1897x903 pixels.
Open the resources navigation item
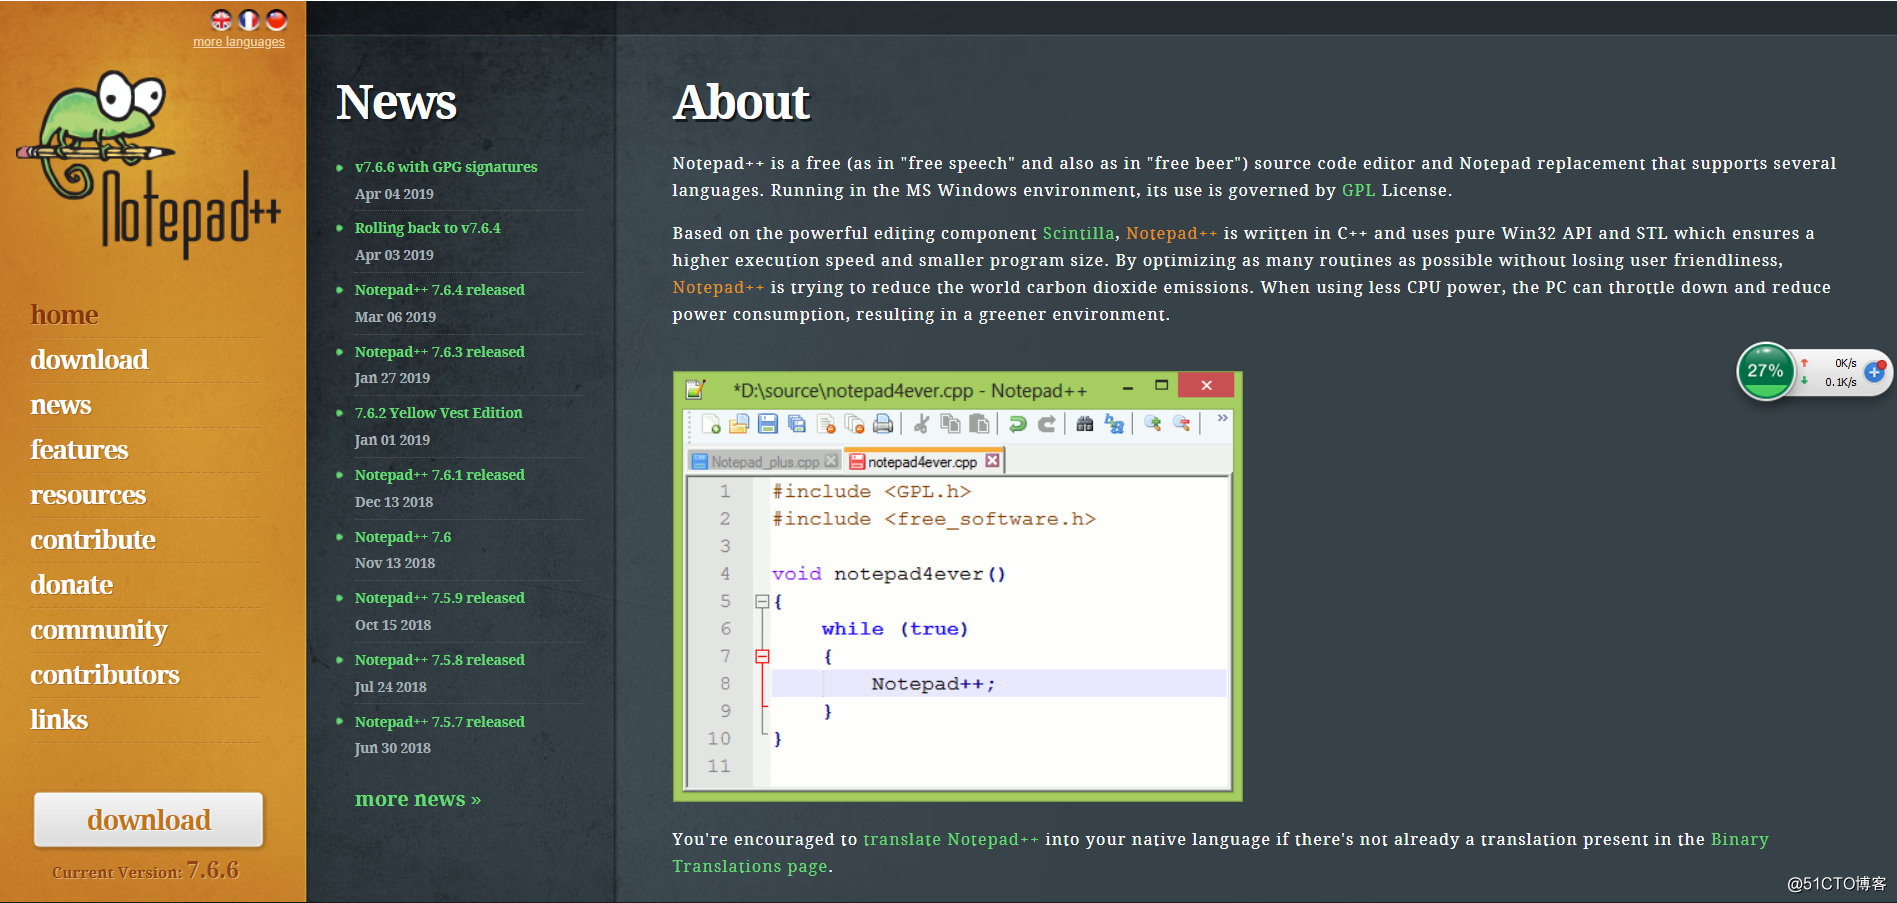tap(88, 495)
